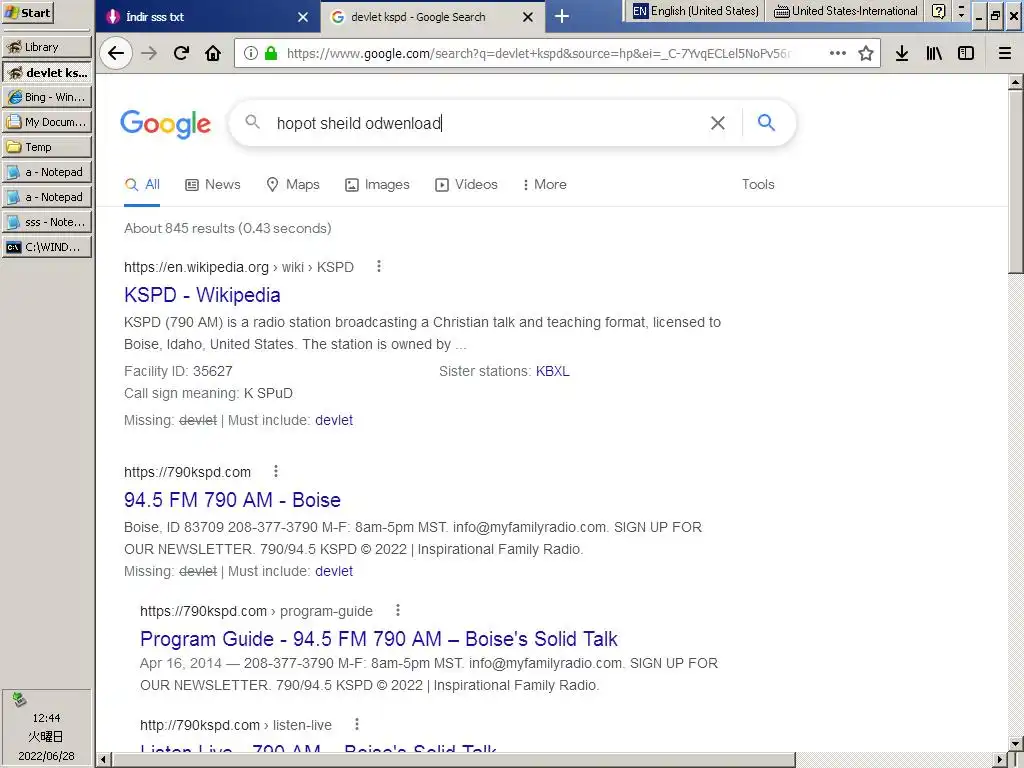The image size is (1024, 768).
Task: Click the 12:44 taskbar clock
Action: pos(46,718)
